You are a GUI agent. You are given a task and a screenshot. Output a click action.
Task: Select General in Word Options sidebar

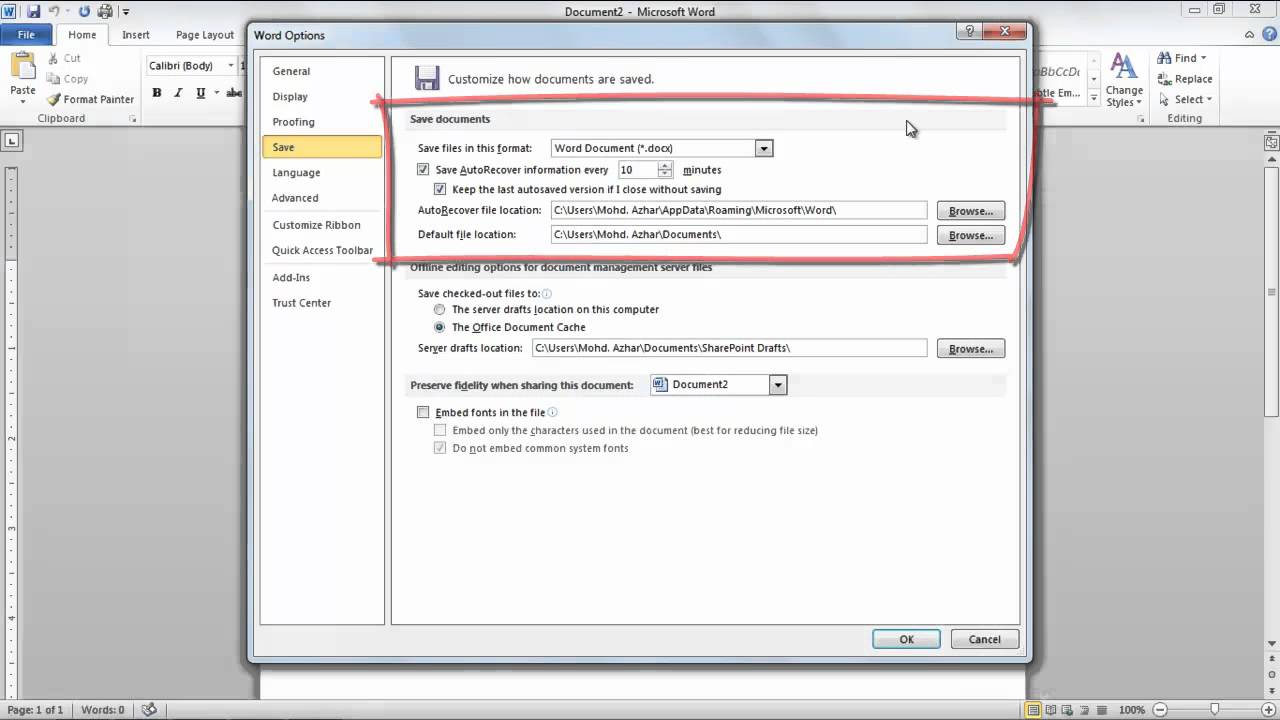point(322,71)
